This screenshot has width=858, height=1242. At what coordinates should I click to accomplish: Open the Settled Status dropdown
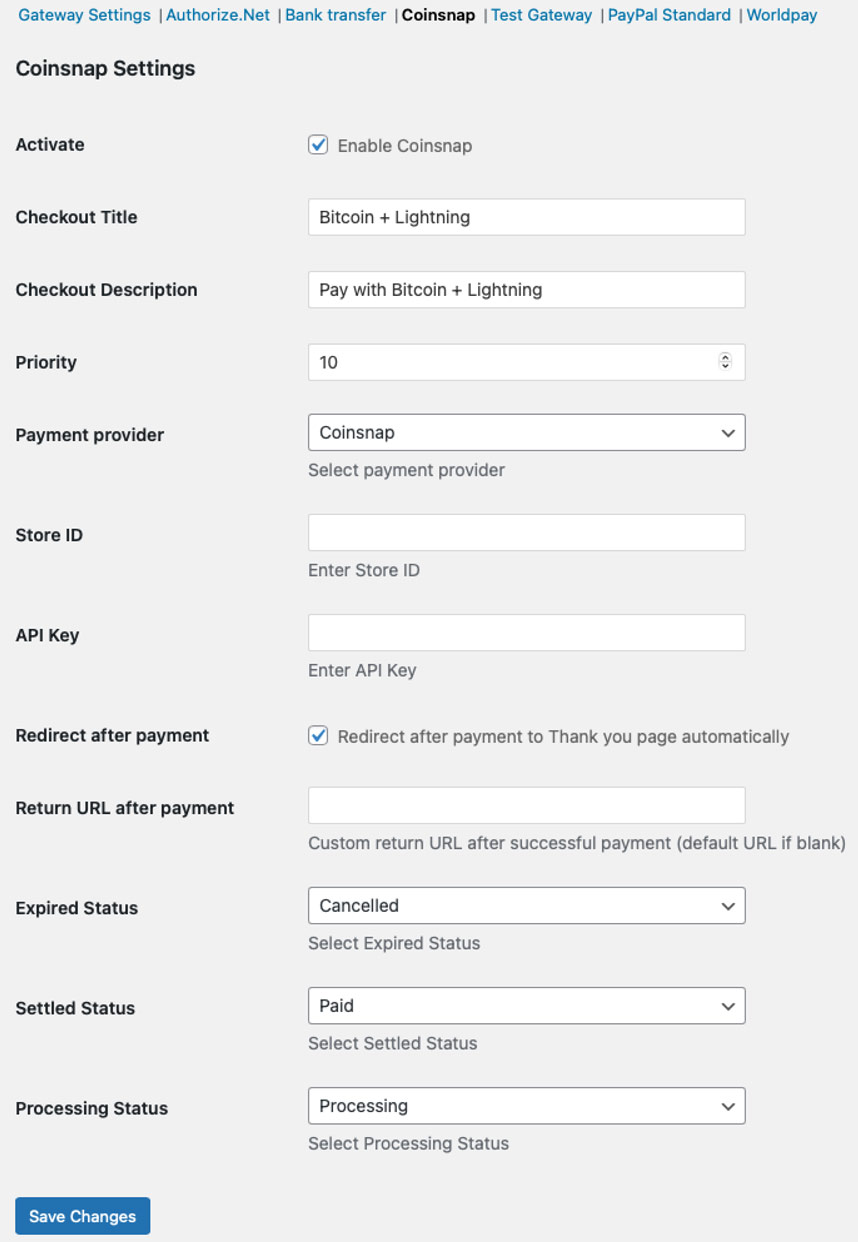click(526, 1005)
